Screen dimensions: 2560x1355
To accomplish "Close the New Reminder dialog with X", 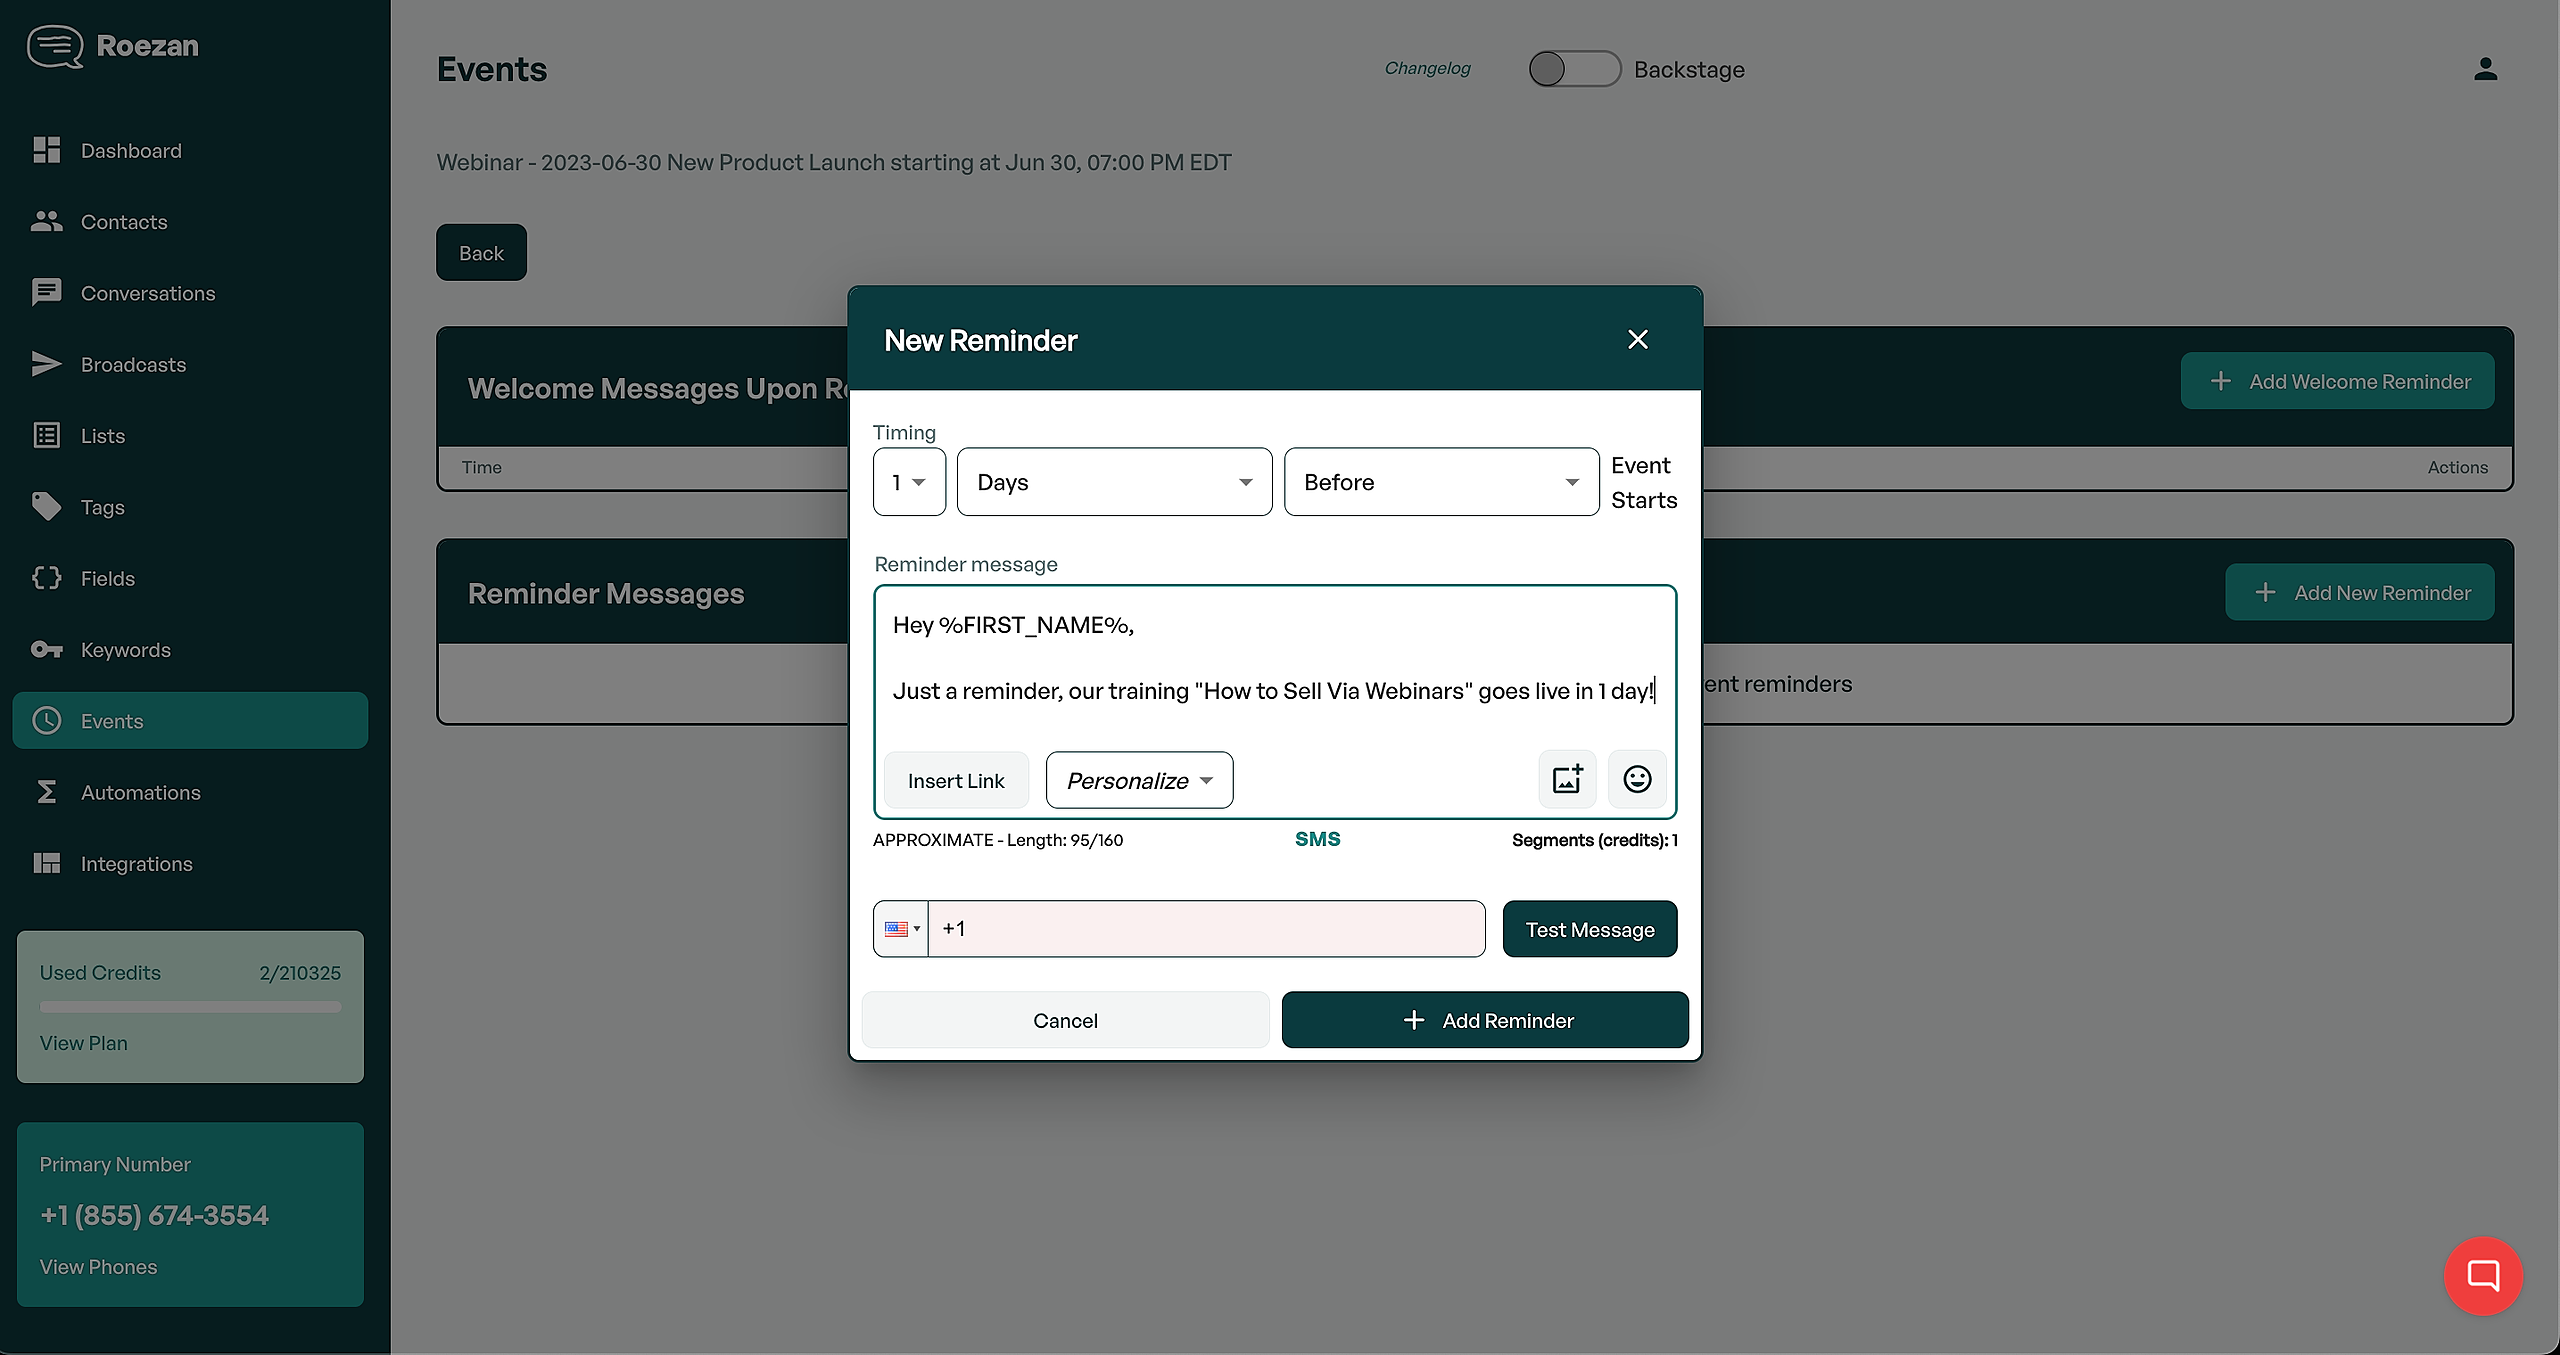I will (x=1637, y=340).
